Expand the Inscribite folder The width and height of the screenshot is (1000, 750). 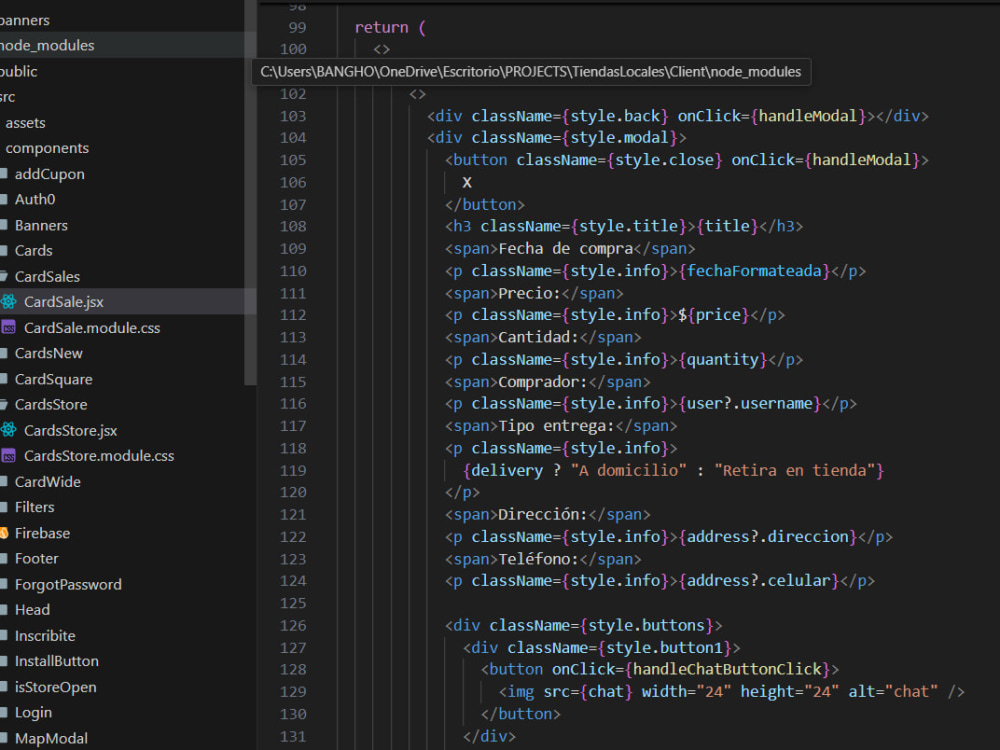45,636
